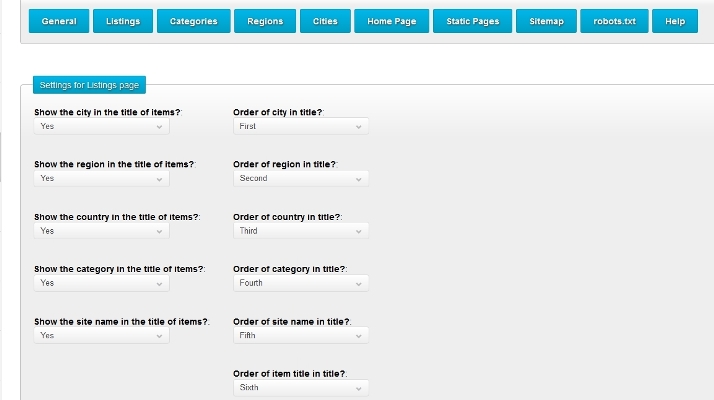The image size is (714, 400).
Task: Open Order of site name in title dropdown
Action: (x=301, y=335)
